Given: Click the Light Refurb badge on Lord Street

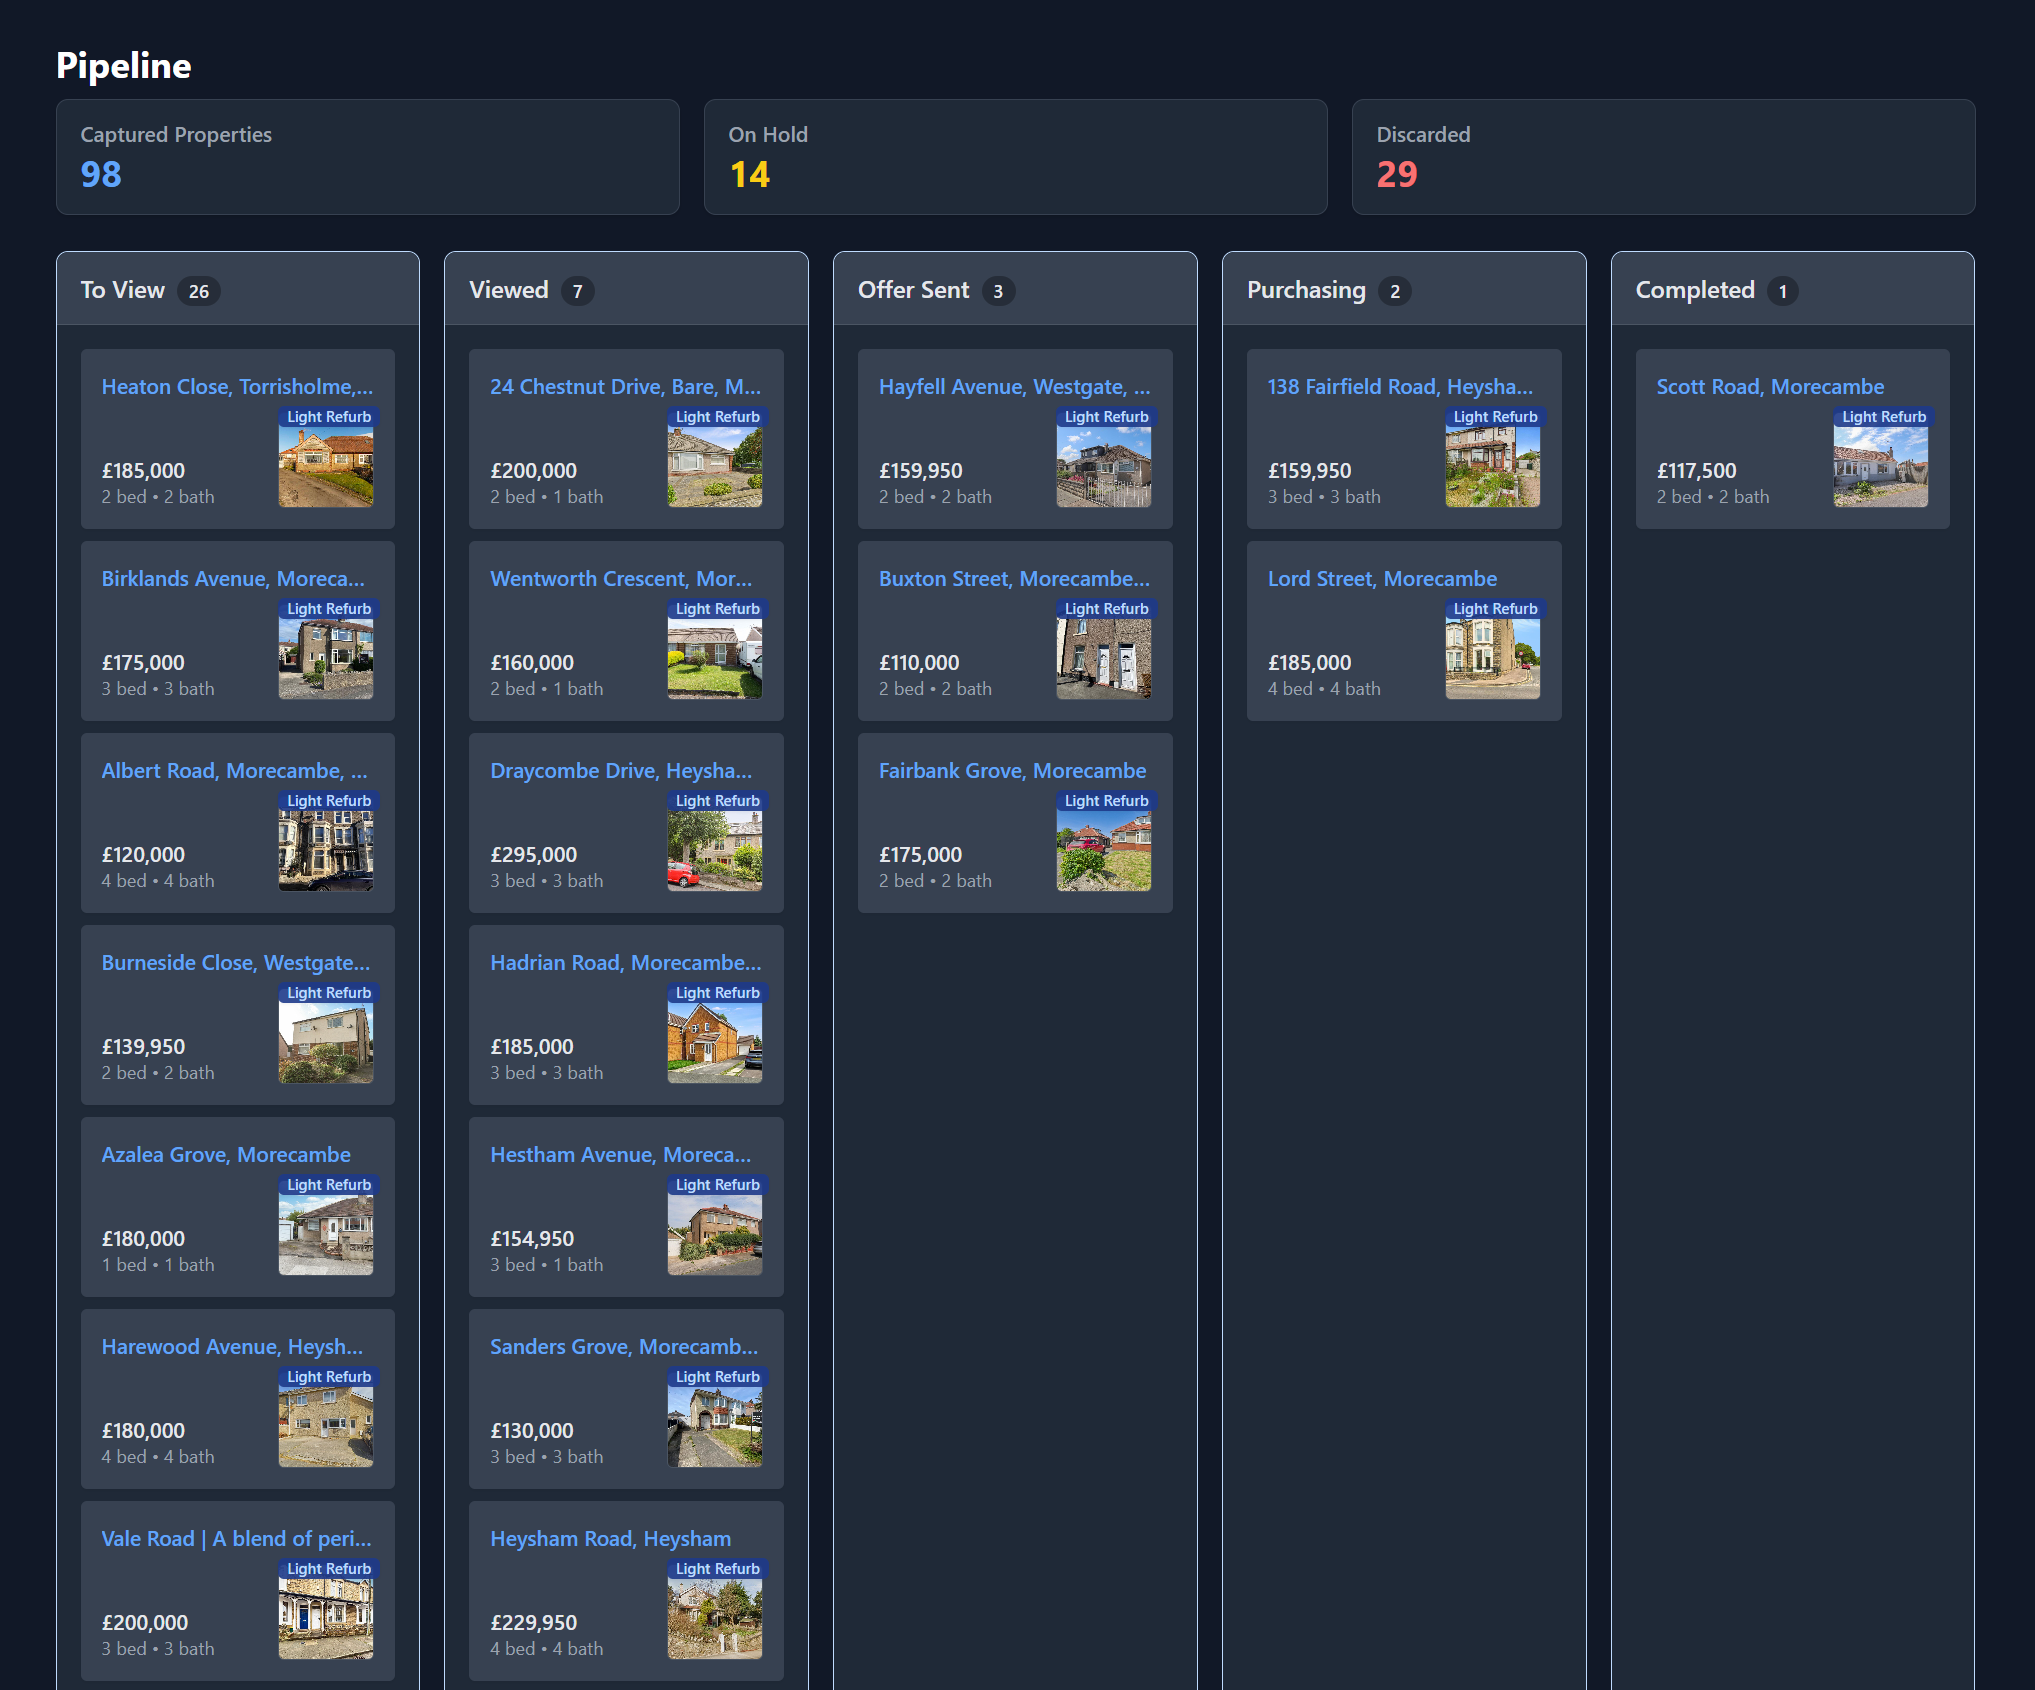Looking at the screenshot, I should 1494,608.
